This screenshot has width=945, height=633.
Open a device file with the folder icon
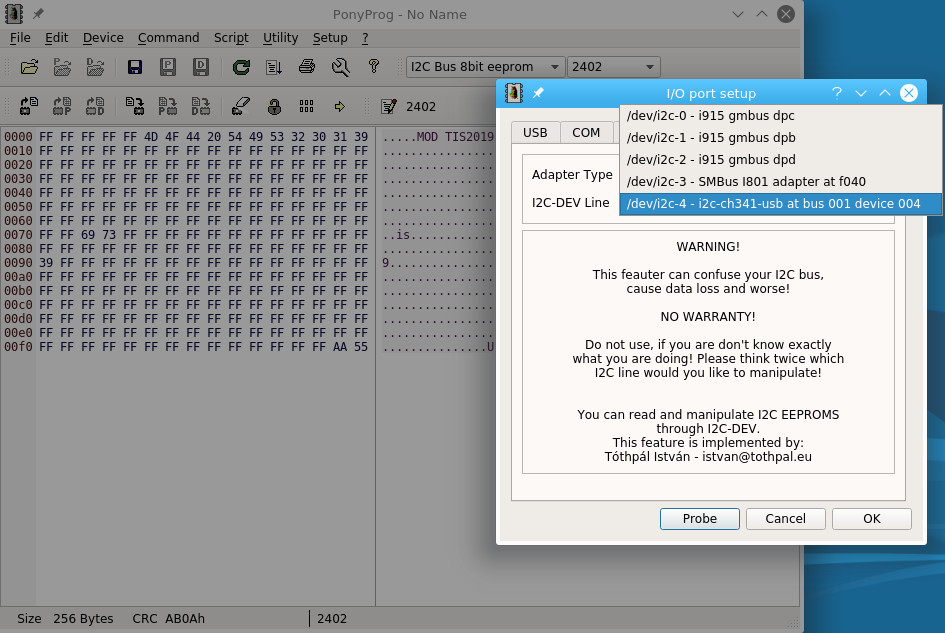point(30,66)
